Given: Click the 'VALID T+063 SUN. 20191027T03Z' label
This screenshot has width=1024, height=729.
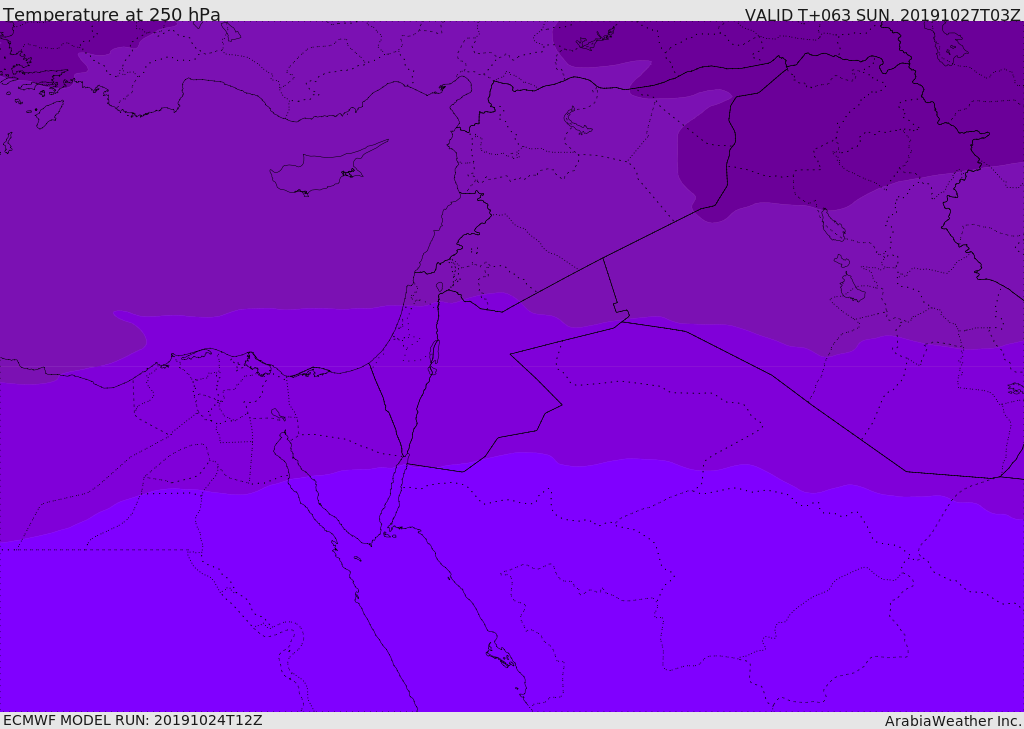Looking at the screenshot, I should (x=882, y=15).
